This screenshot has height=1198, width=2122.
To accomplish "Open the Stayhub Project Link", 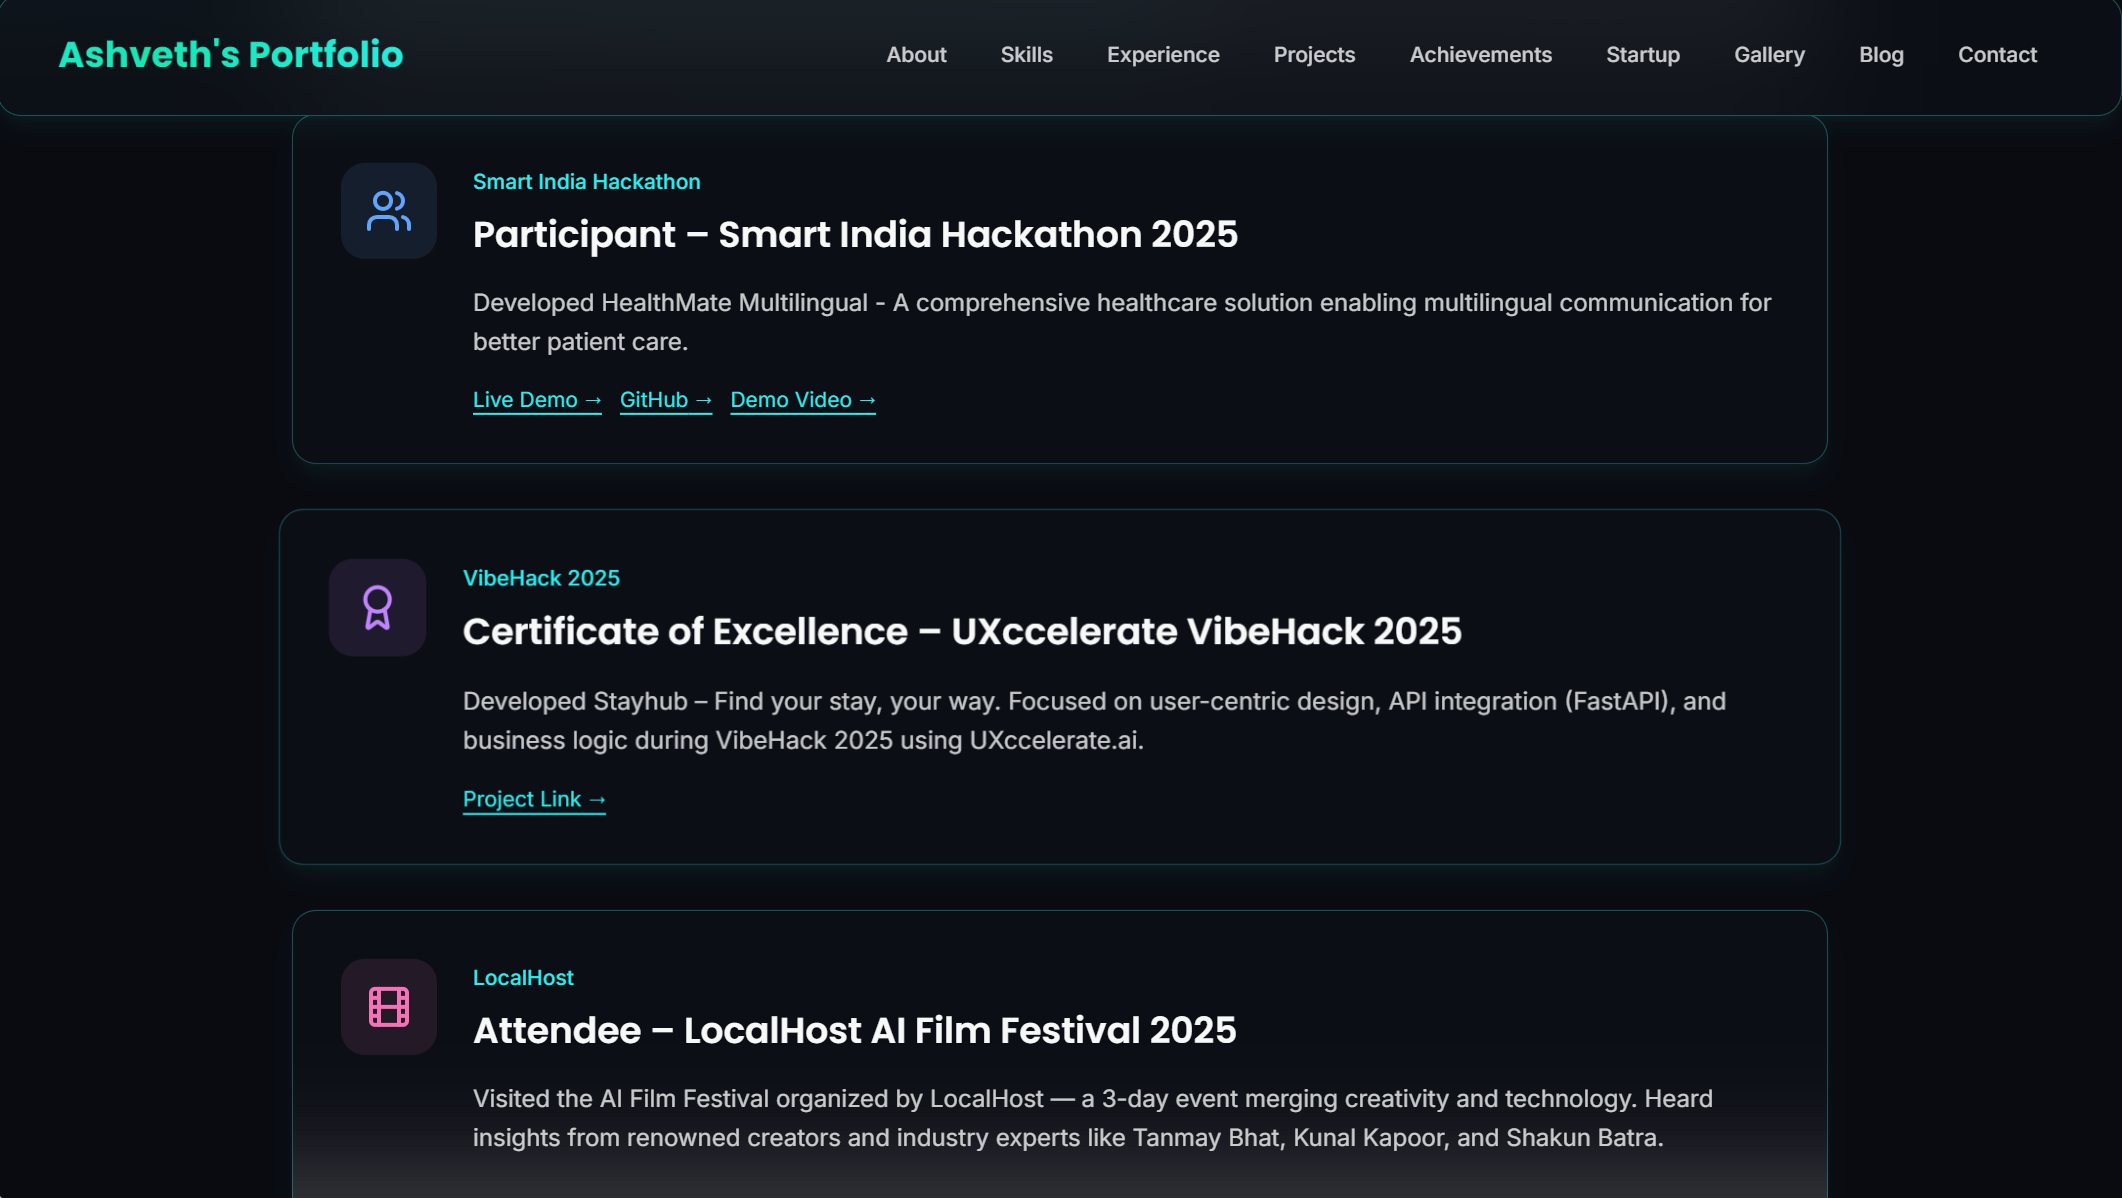I will click(x=534, y=799).
